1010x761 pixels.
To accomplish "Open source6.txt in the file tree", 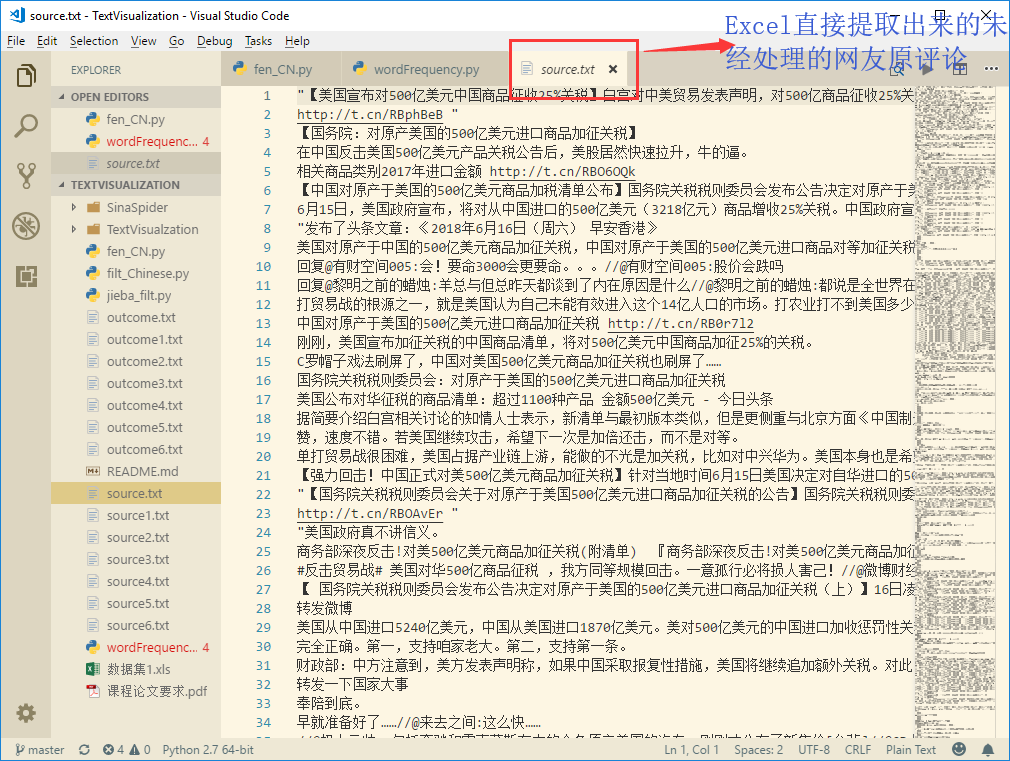I will pos(138,625).
